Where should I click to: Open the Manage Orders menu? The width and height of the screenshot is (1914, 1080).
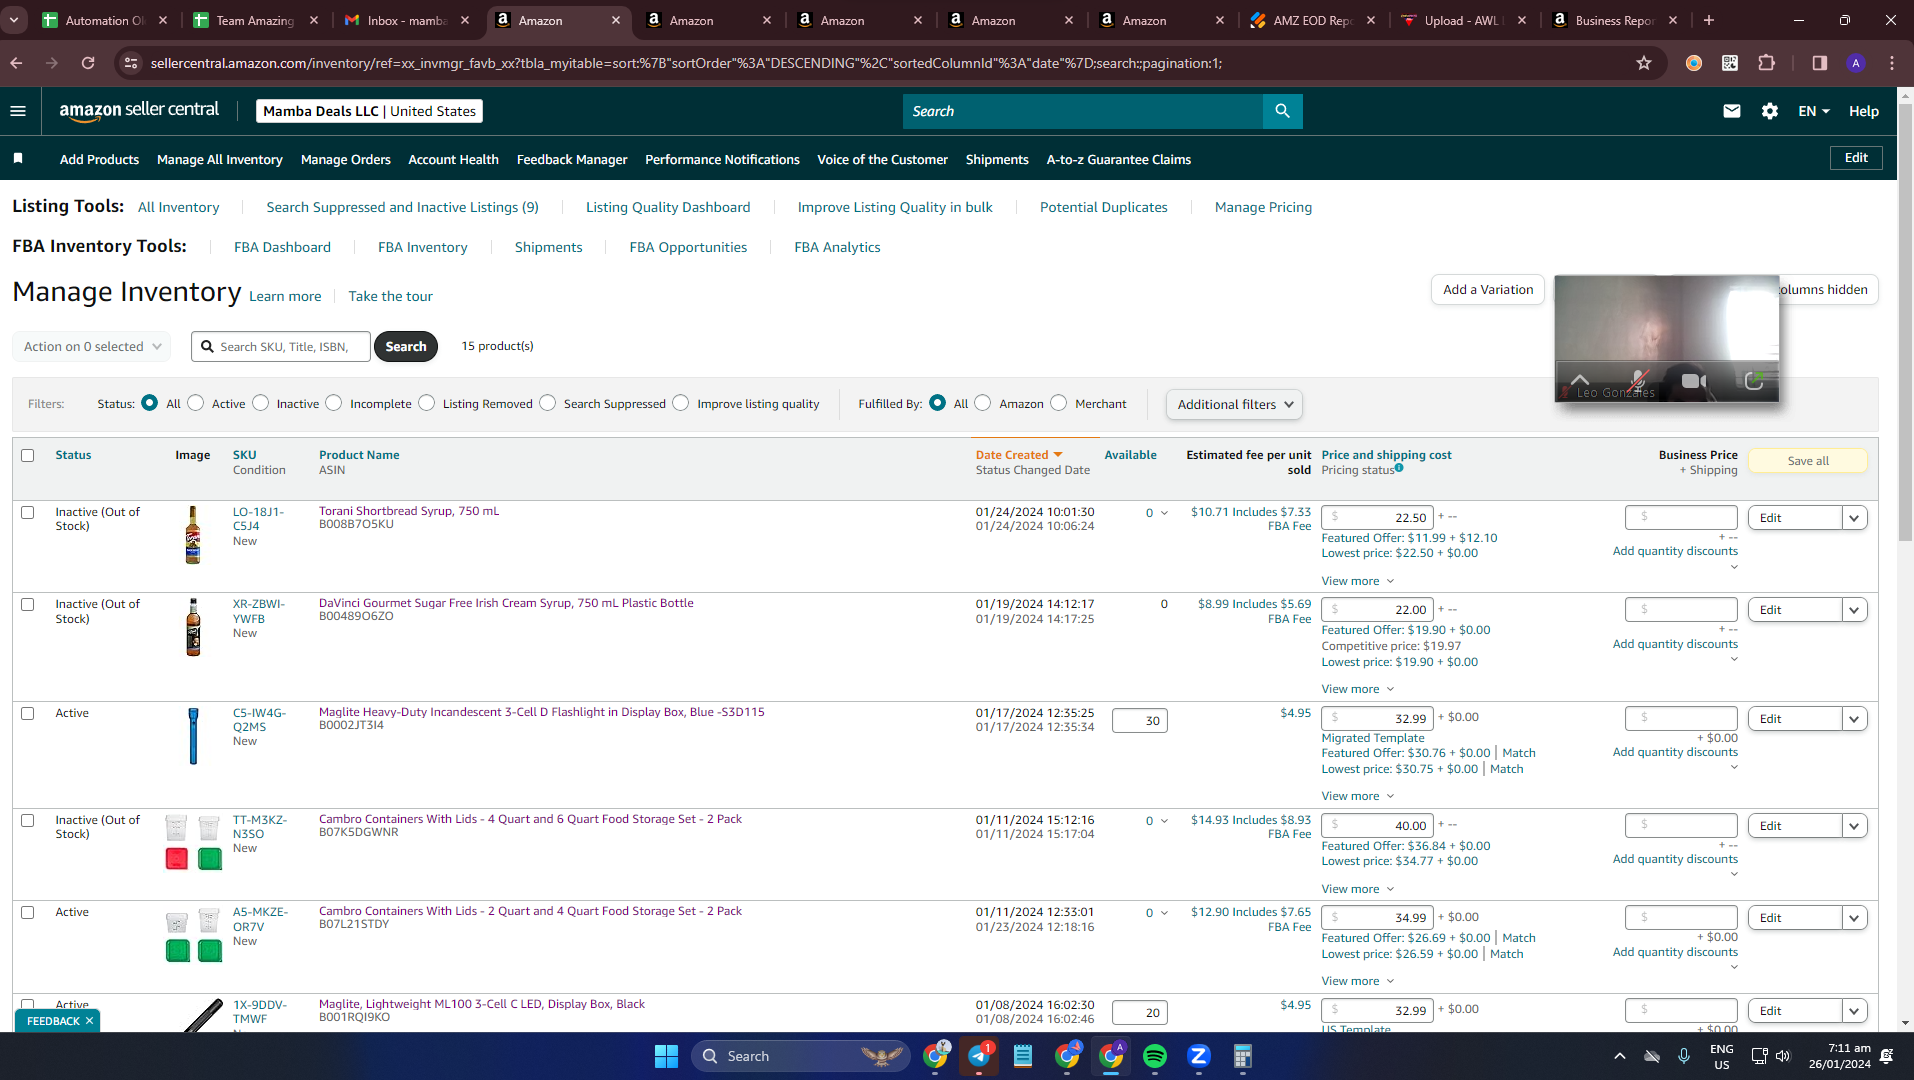click(x=346, y=159)
